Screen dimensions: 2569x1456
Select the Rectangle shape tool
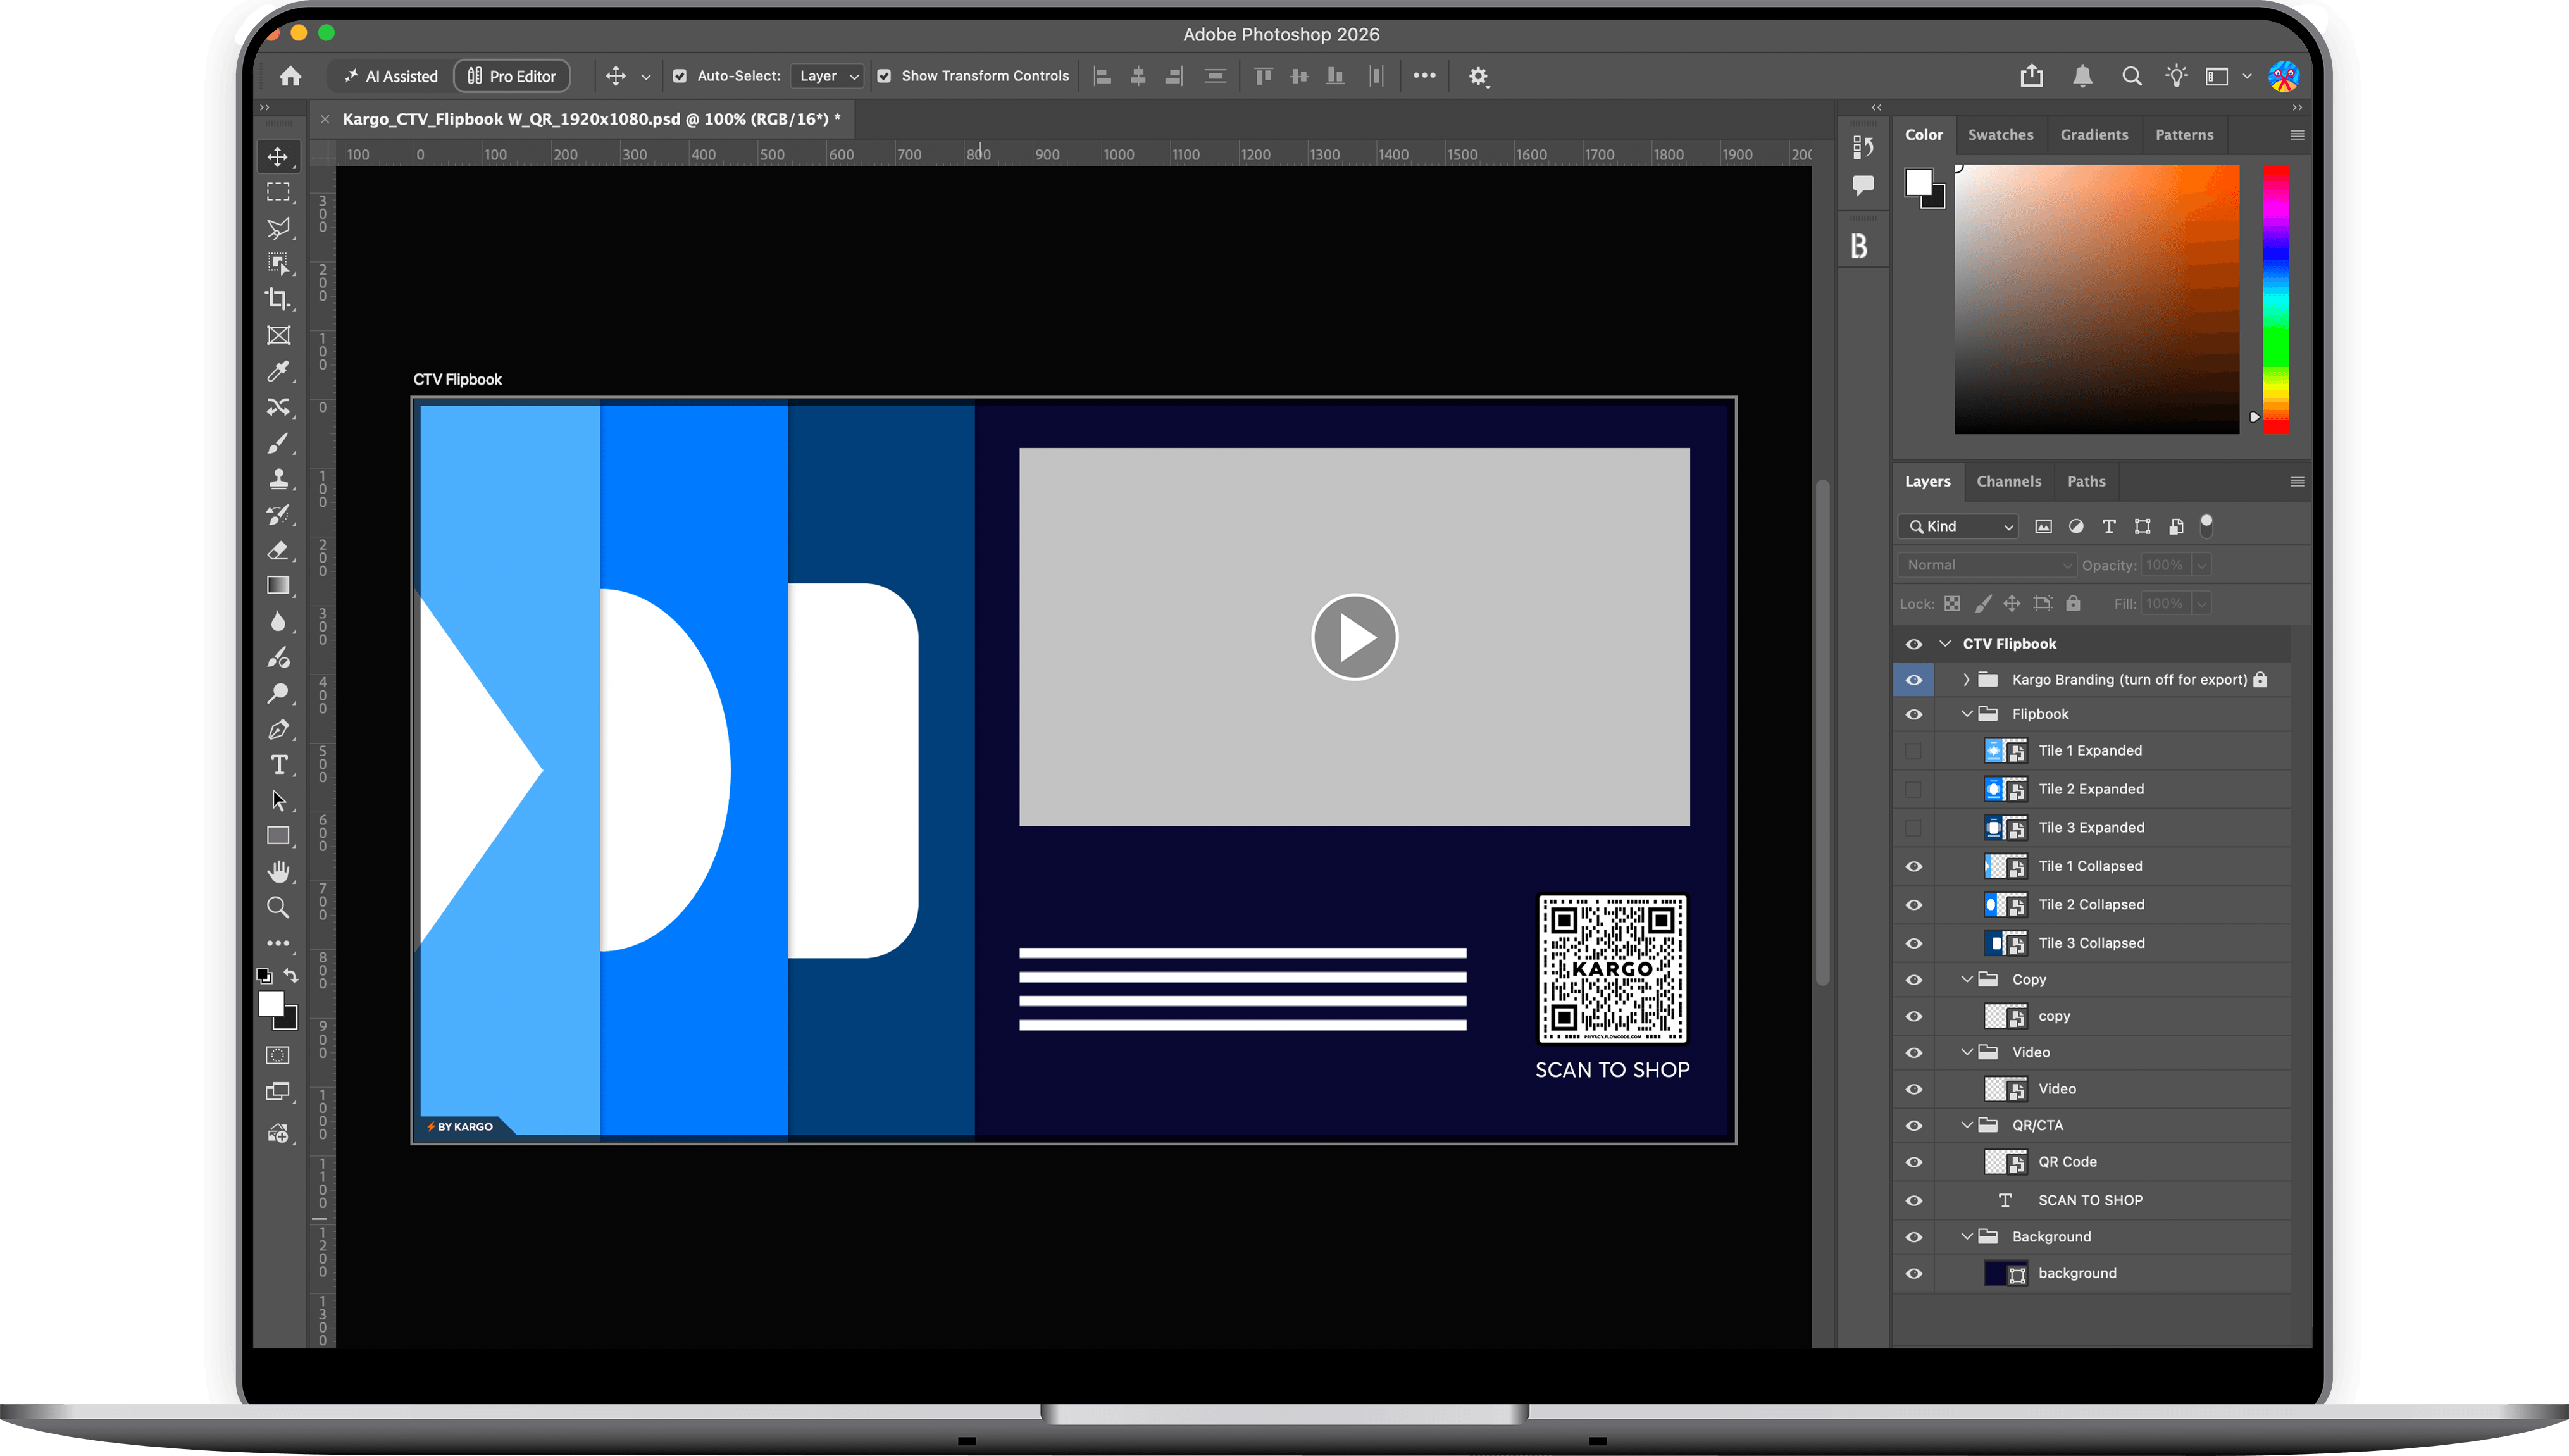pos(278,836)
